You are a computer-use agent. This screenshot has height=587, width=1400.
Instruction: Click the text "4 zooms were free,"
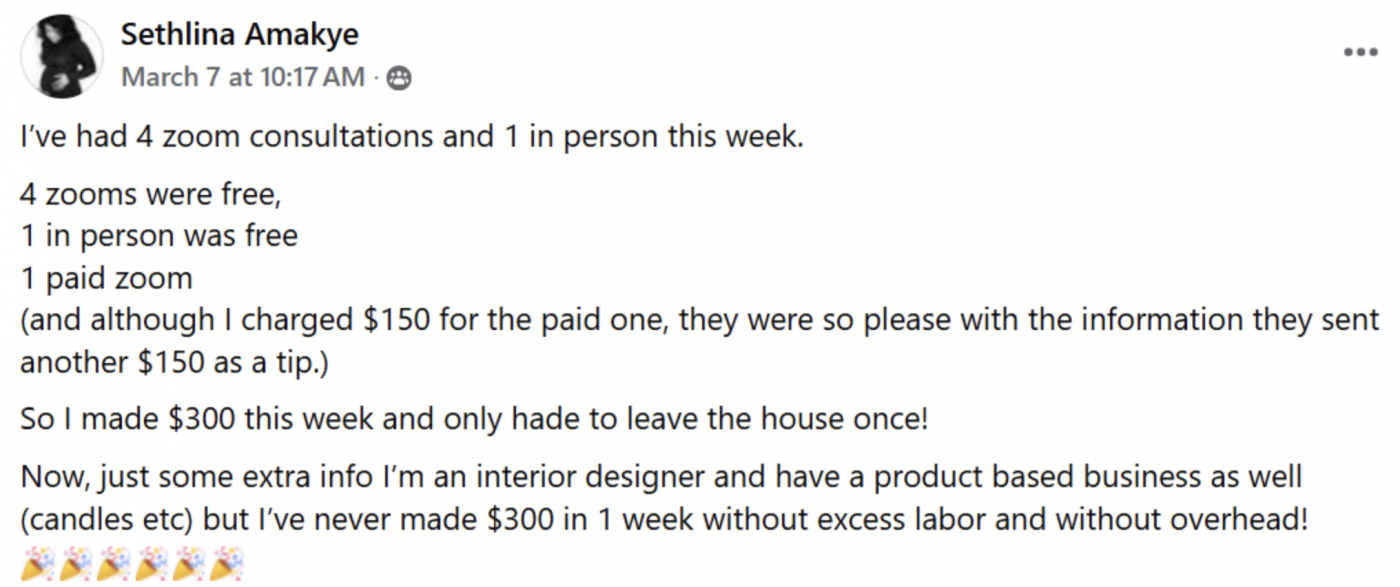click(x=150, y=193)
